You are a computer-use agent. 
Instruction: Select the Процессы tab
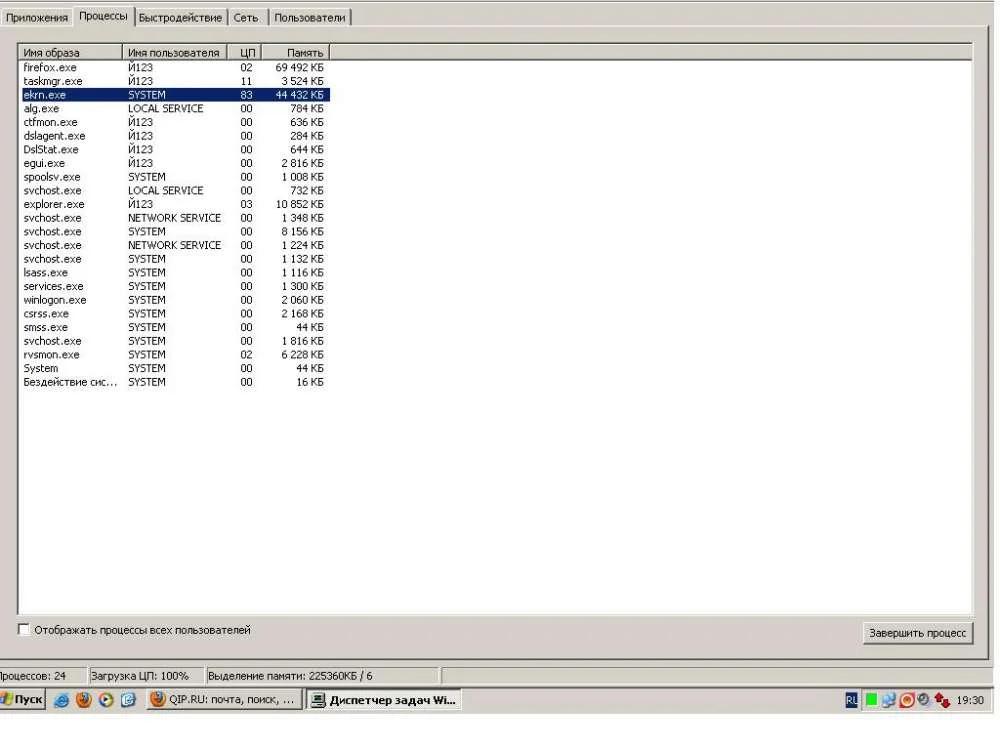pos(103,16)
